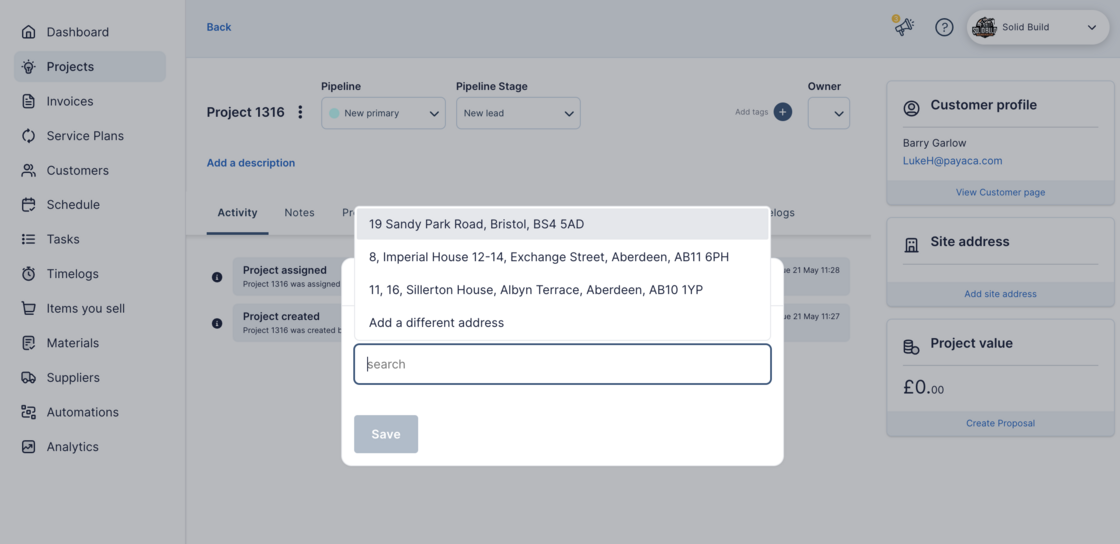Viewport: 1120px width, 544px height.
Task: Click the Timelogs stopwatch icon
Action: click(x=28, y=274)
